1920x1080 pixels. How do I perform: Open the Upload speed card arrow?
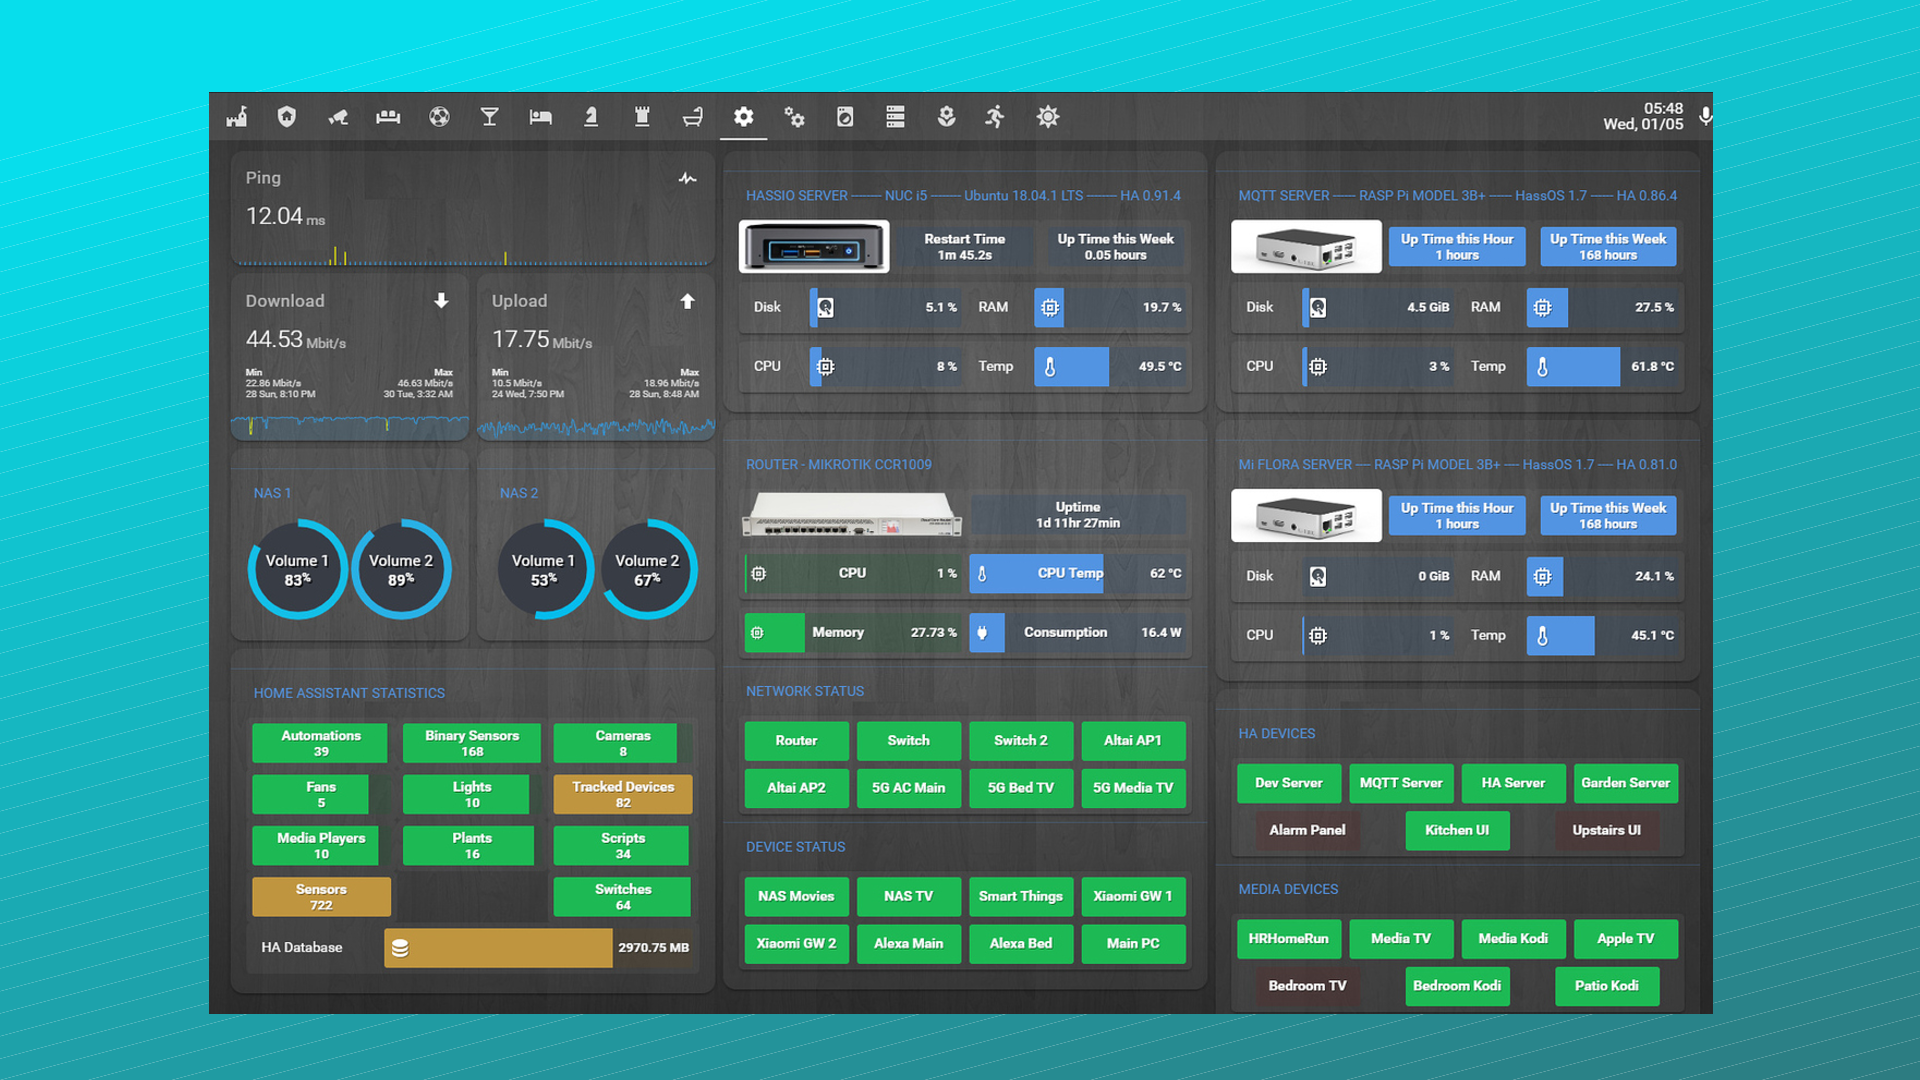pos(687,301)
